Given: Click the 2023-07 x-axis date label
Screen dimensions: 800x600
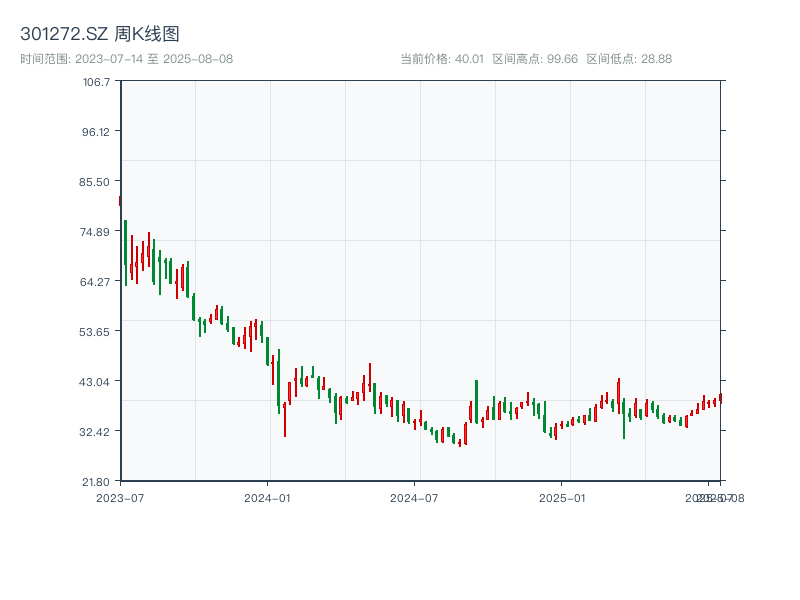Looking at the screenshot, I should (x=121, y=497).
